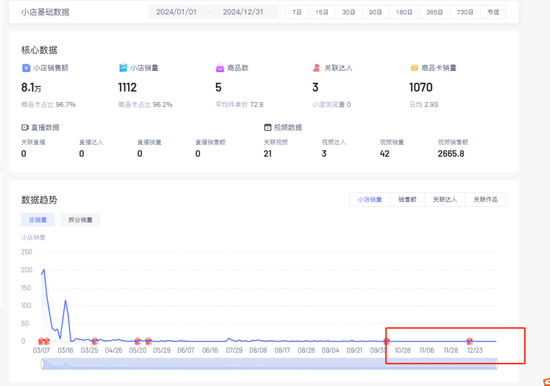The image size is (550, 386).
Task: Click the 07/29 axis label
Action: [234, 350]
